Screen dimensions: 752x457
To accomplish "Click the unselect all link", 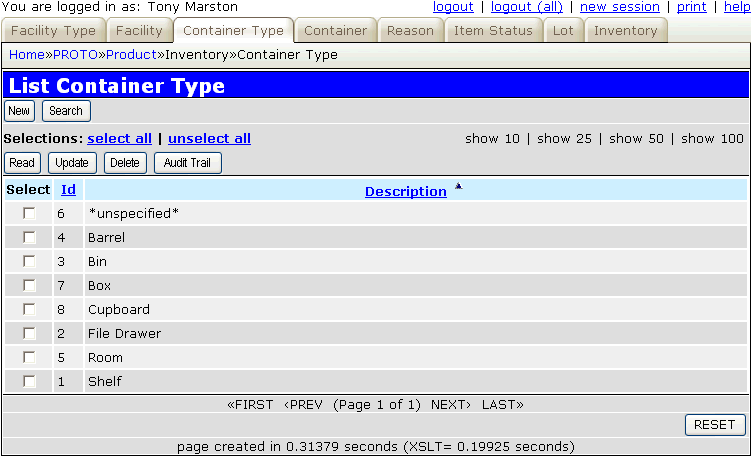I will pyautogui.click(x=209, y=139).
